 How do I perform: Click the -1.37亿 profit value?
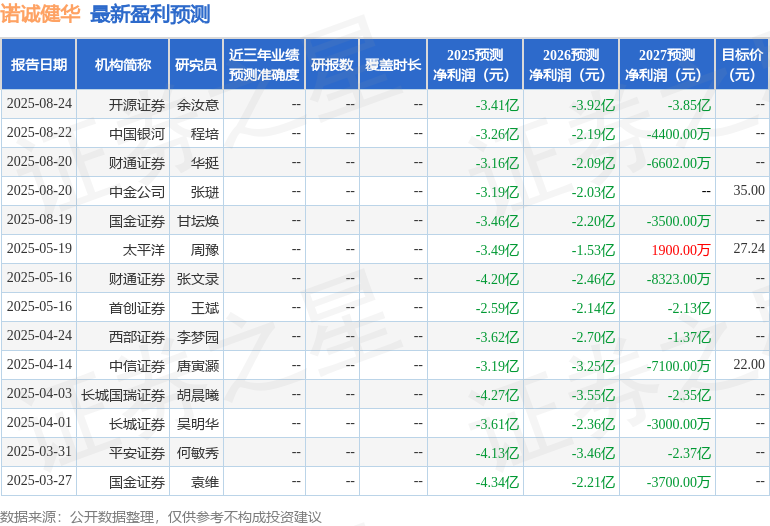click(689, 336)
